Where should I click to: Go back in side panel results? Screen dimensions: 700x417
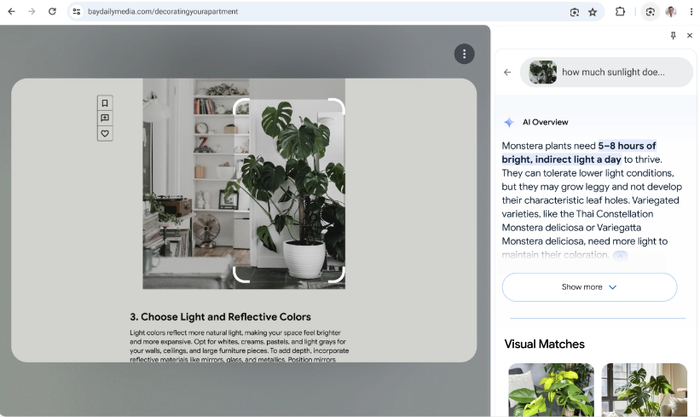[x=507, y=72]
